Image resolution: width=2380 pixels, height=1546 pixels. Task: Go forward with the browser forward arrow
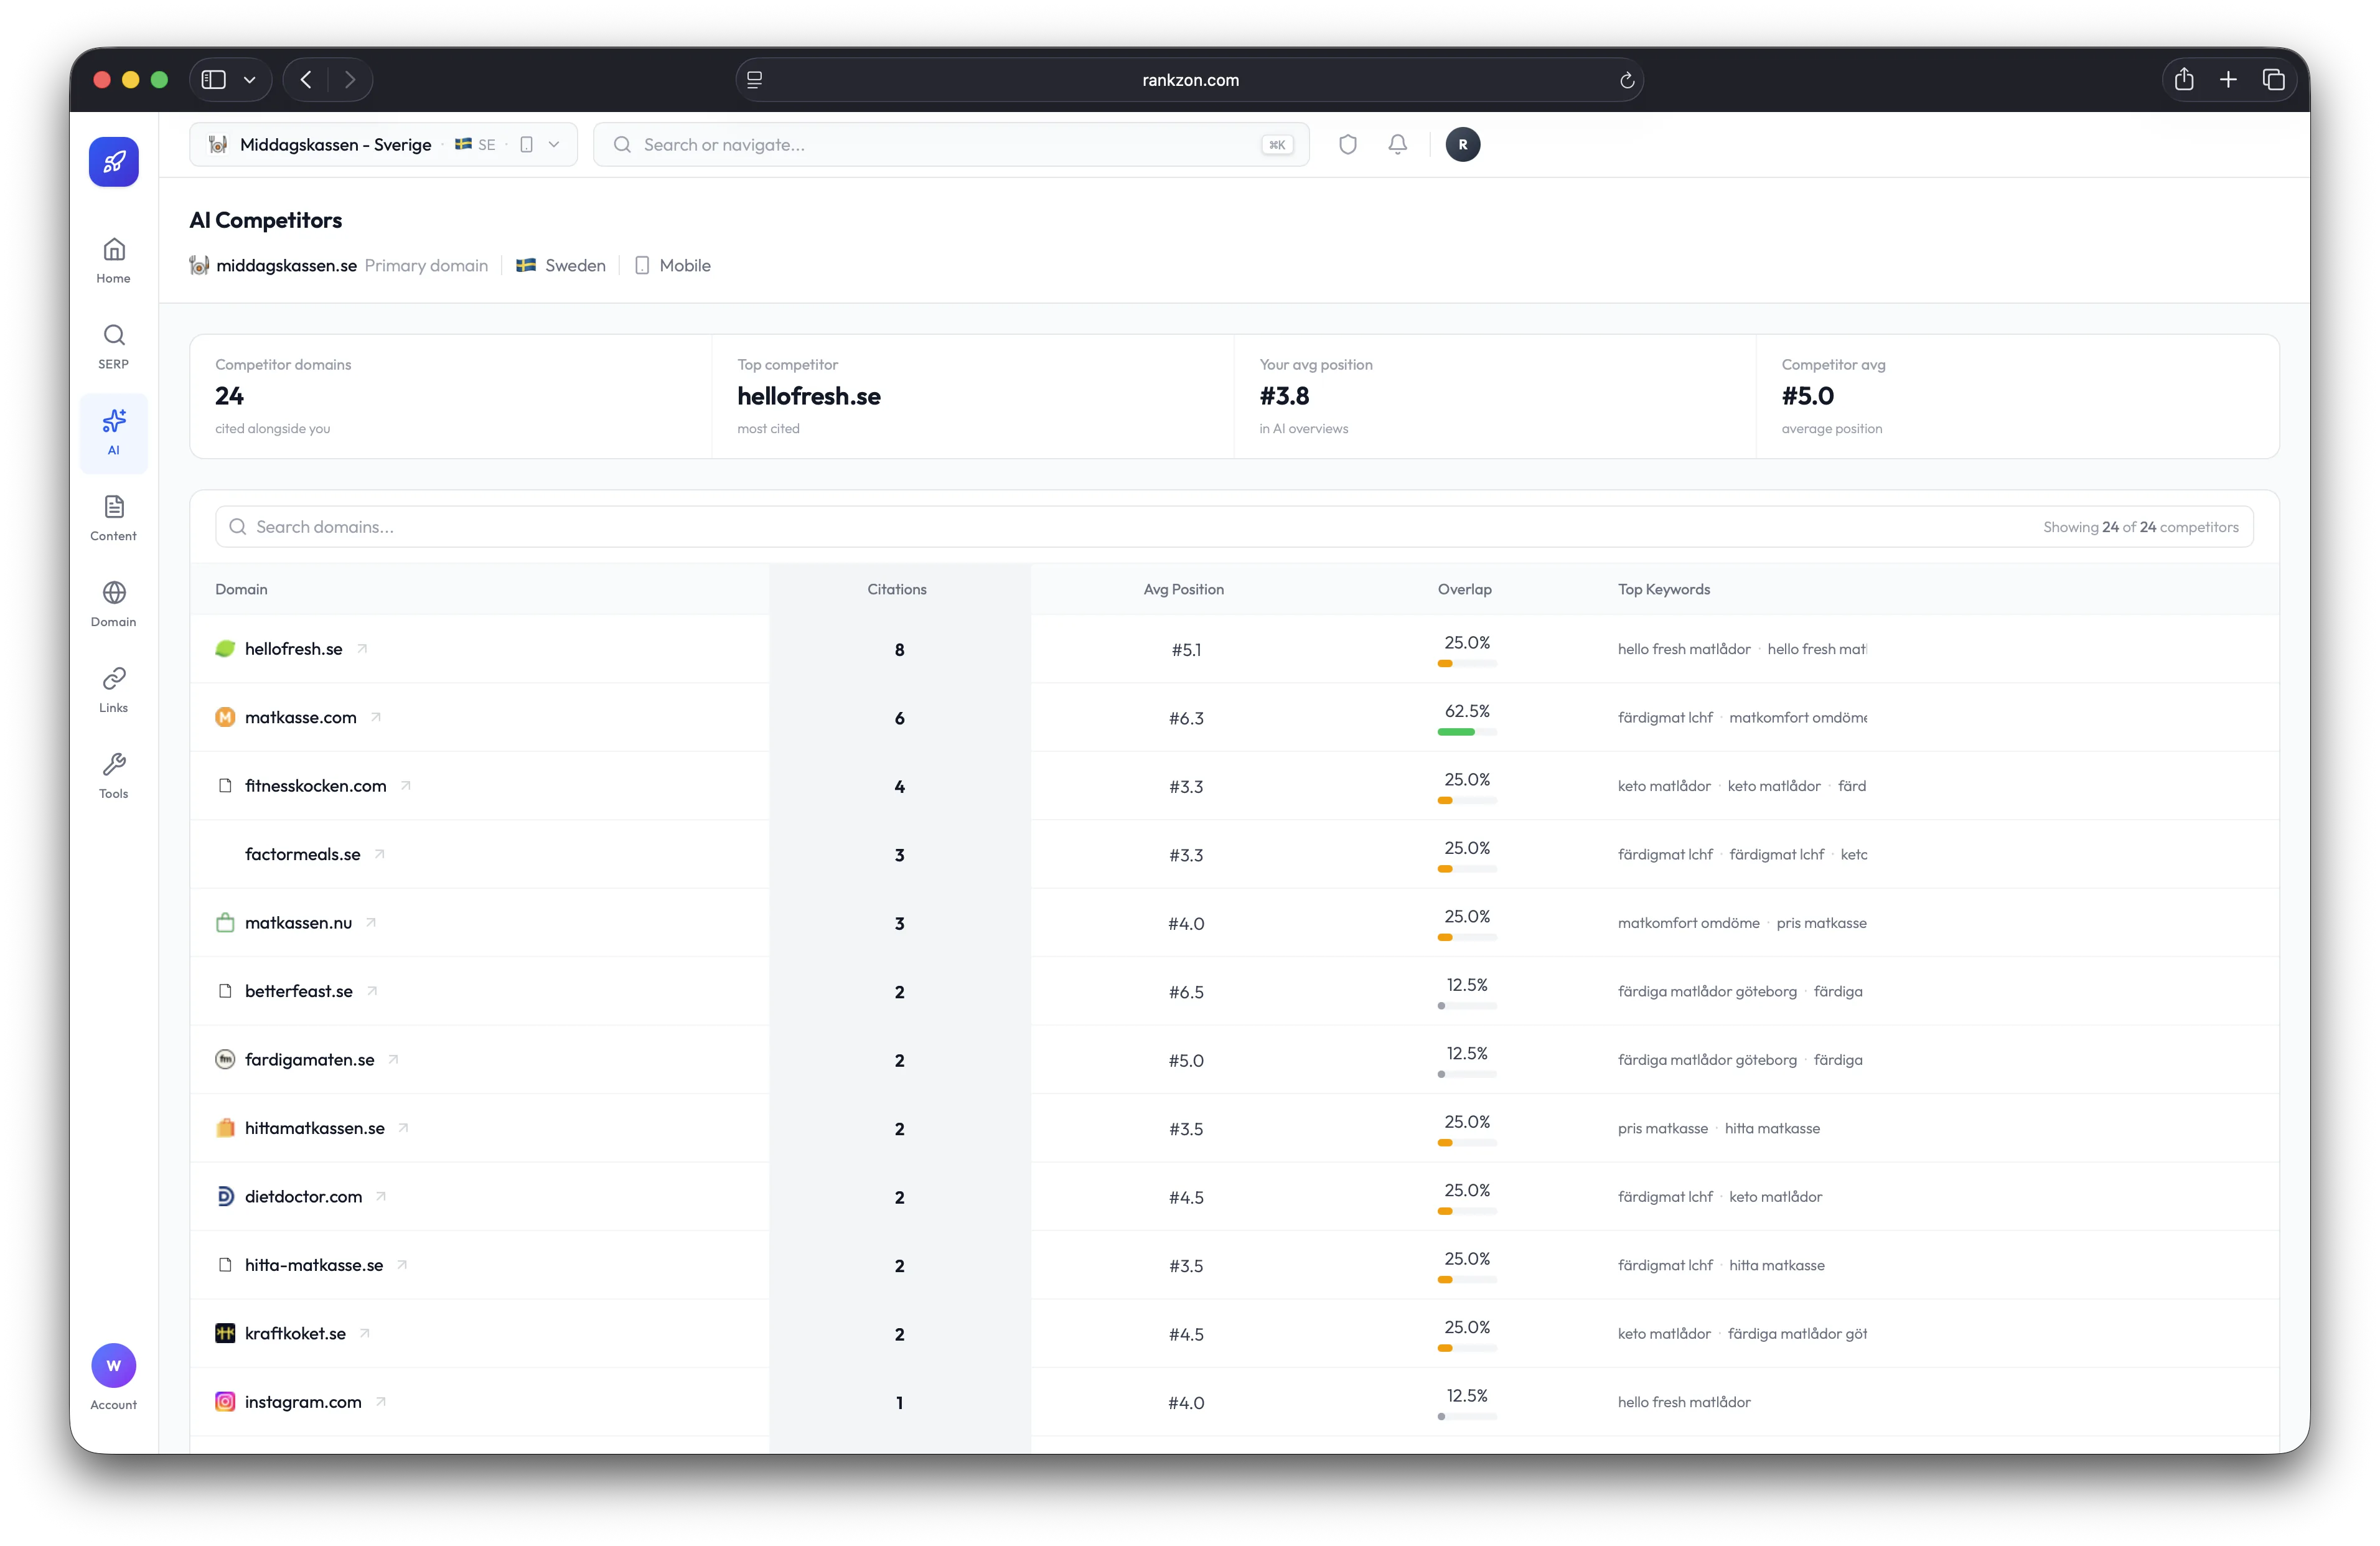pos(350,80)
